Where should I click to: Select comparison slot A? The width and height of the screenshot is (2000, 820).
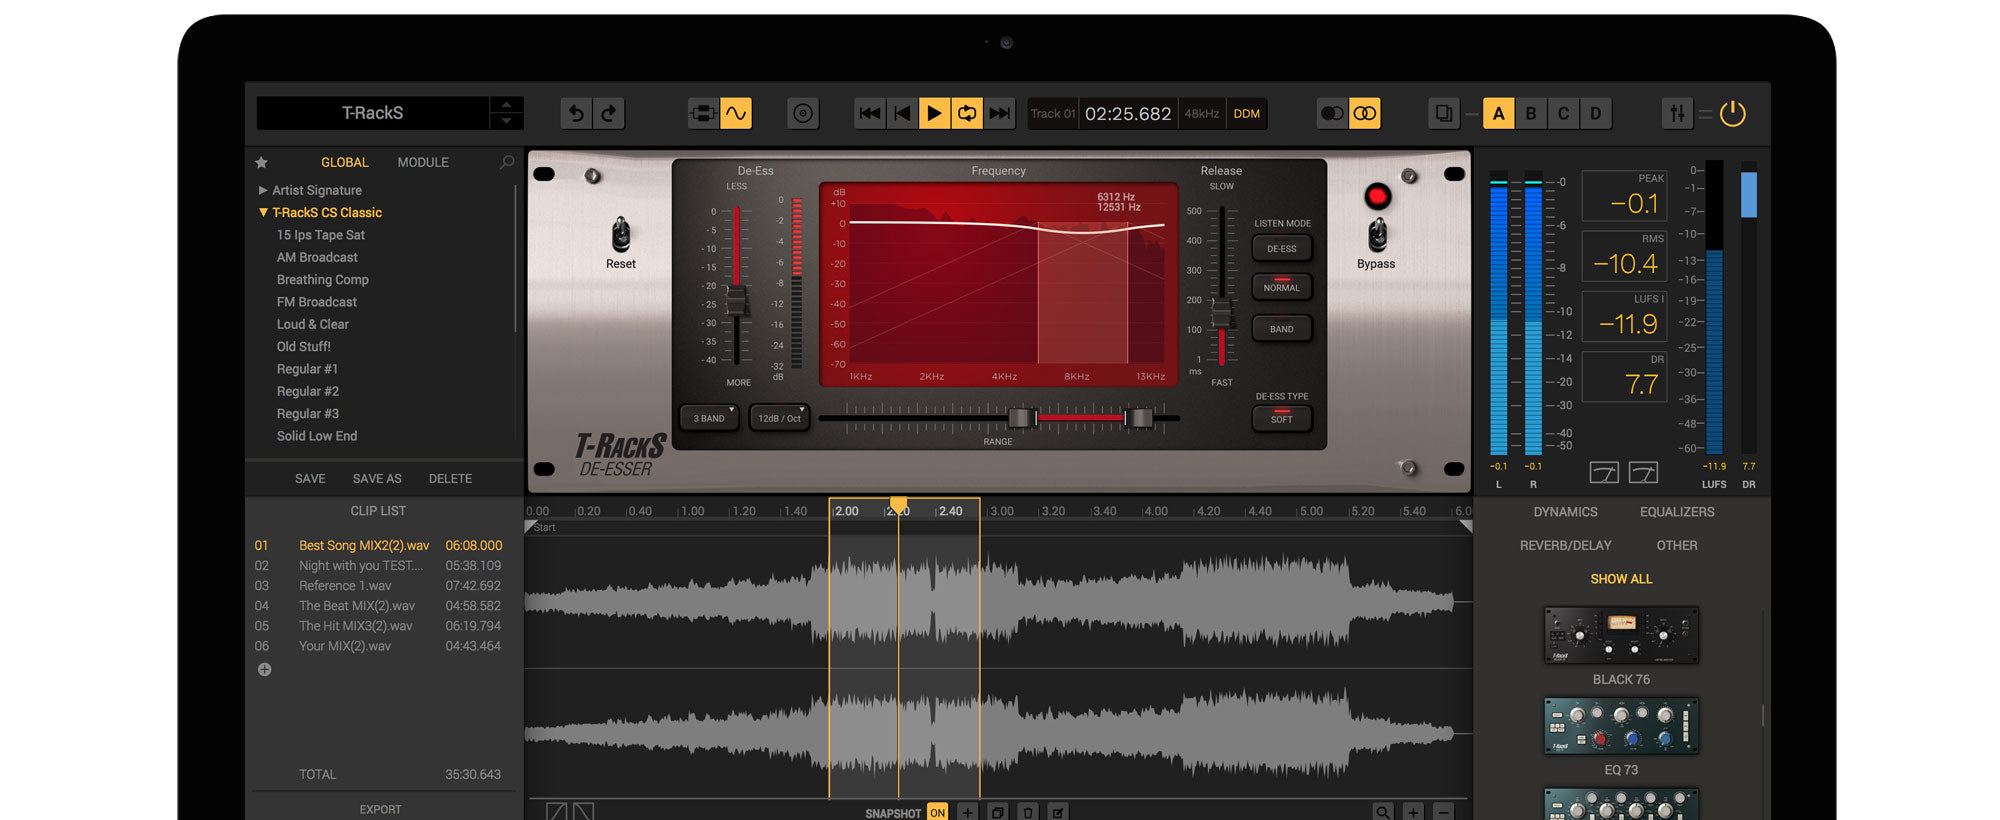[x=1498, y=114]
